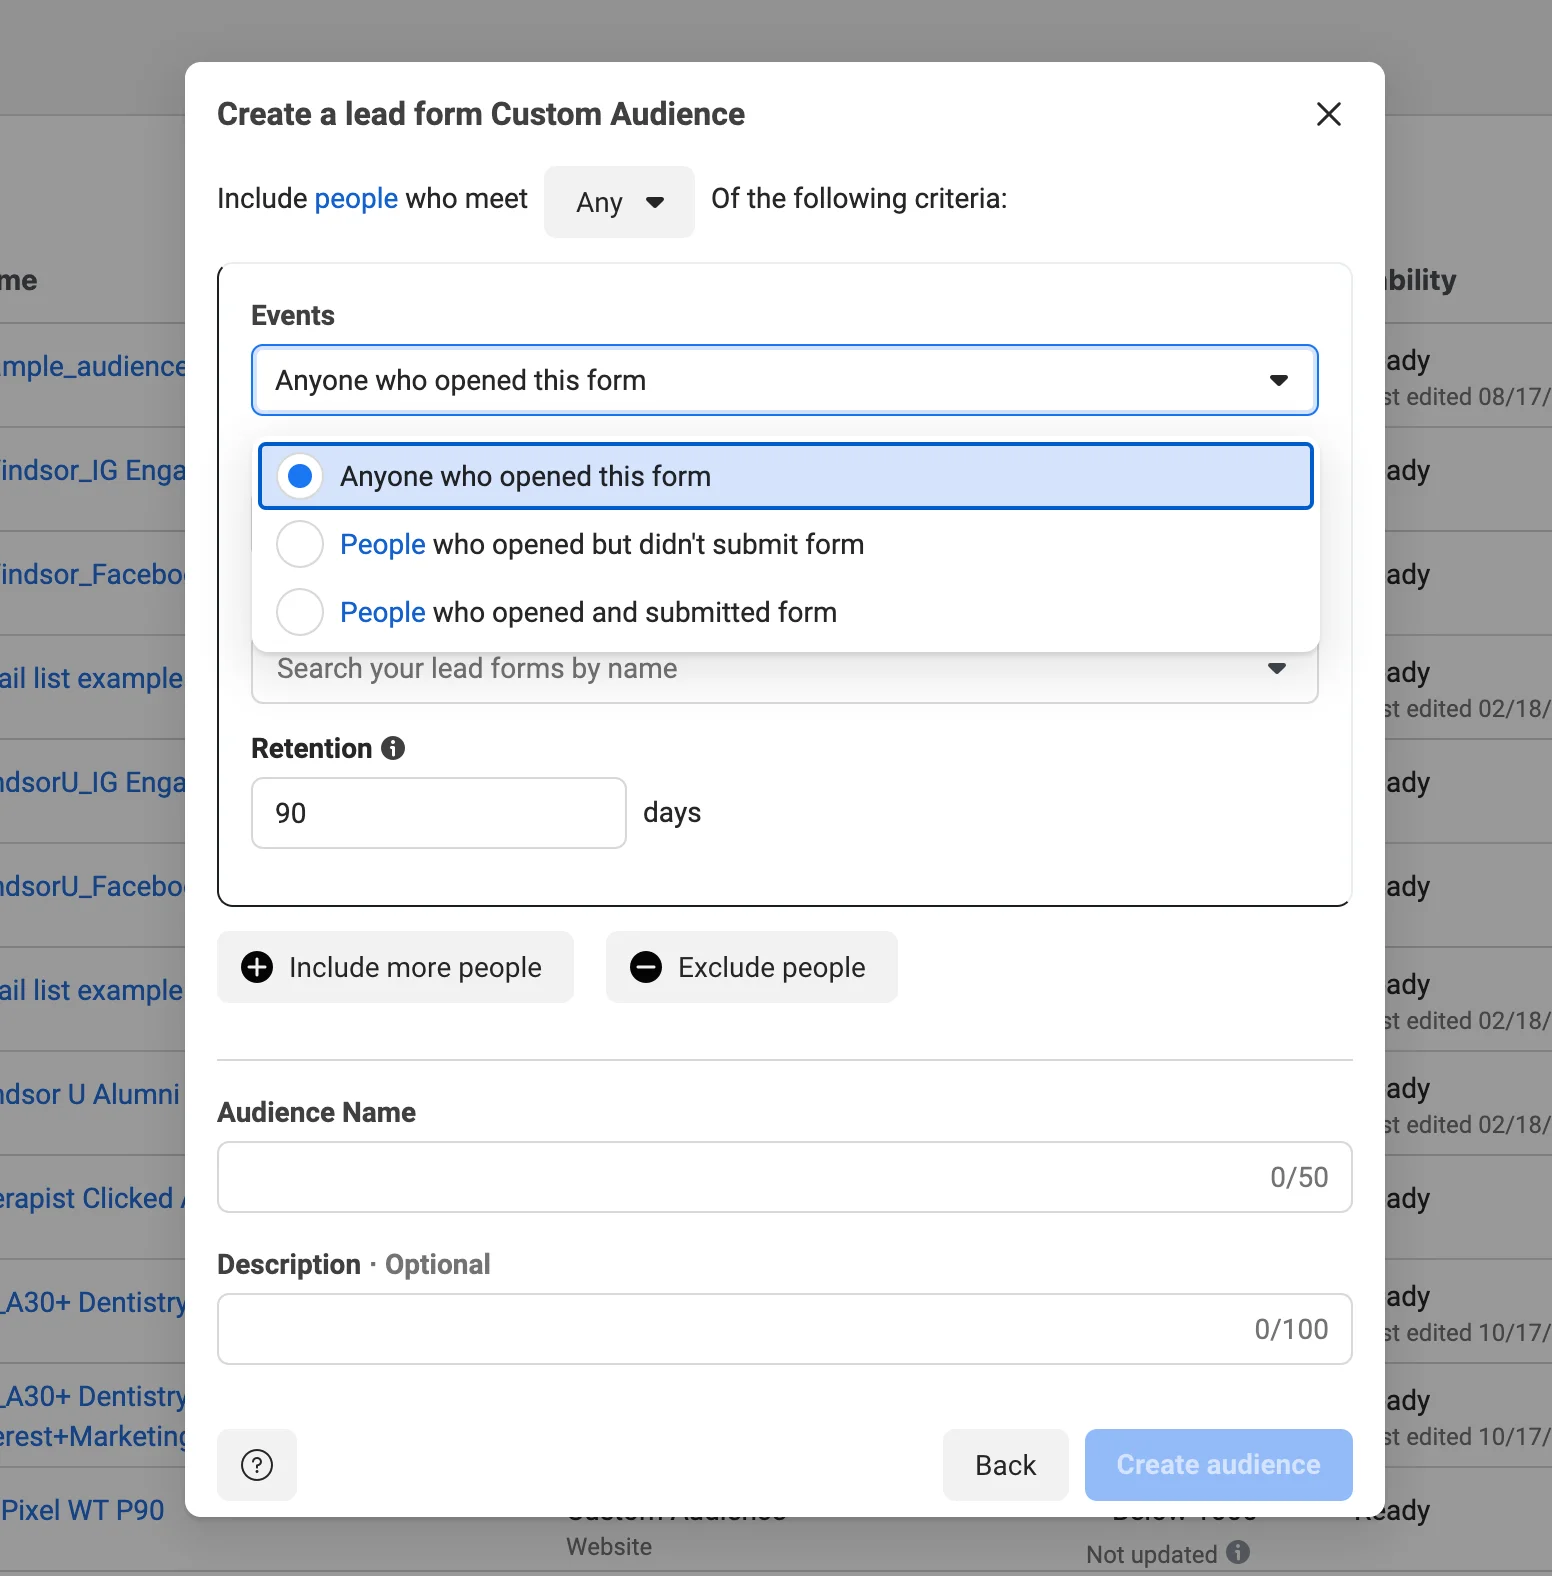Choose 'People who opened but didn't submit form'
The height and width of the screenshot is (1576, 1552).
click(x=300, y=544)
